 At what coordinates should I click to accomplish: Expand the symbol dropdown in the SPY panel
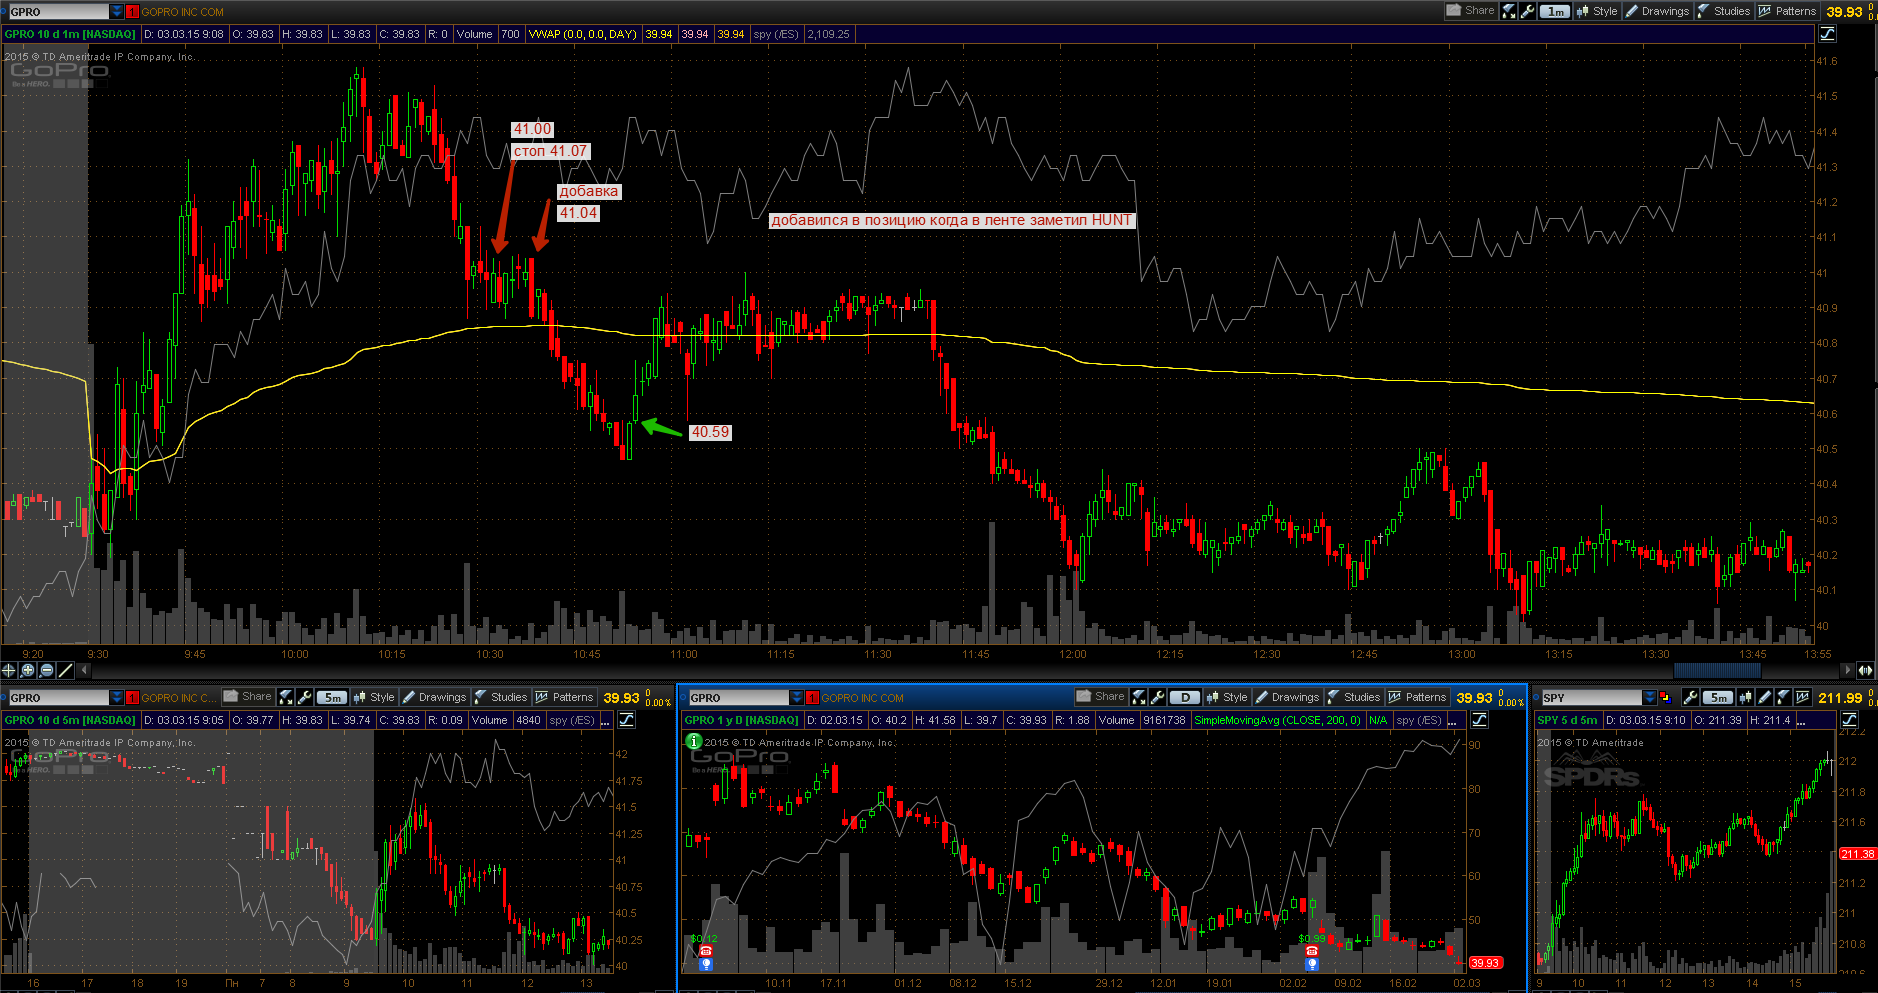click(1650, 697)
